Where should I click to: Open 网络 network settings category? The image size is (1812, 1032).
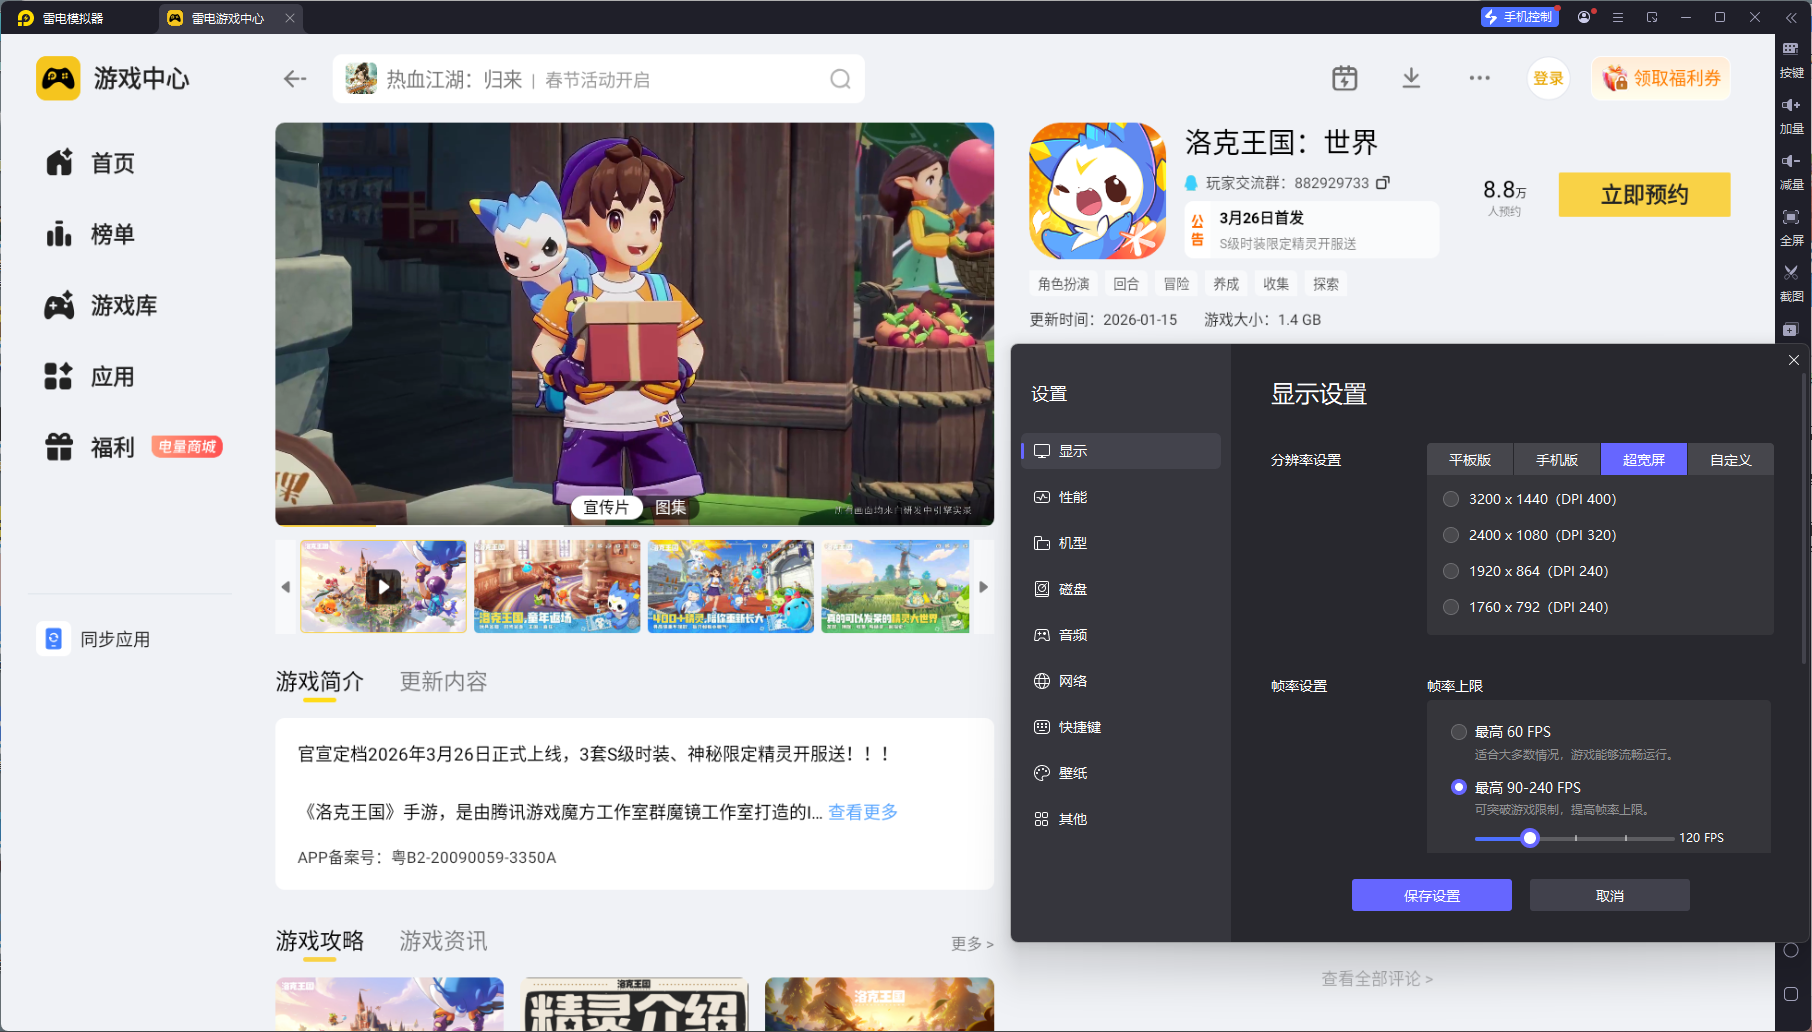click(x=1121, y=681)
